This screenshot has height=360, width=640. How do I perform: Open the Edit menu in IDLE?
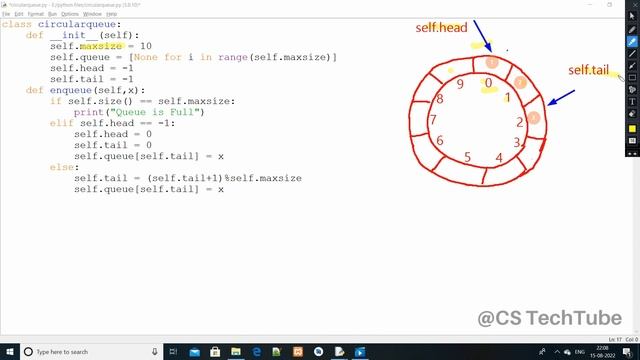[x=19, y=14]
